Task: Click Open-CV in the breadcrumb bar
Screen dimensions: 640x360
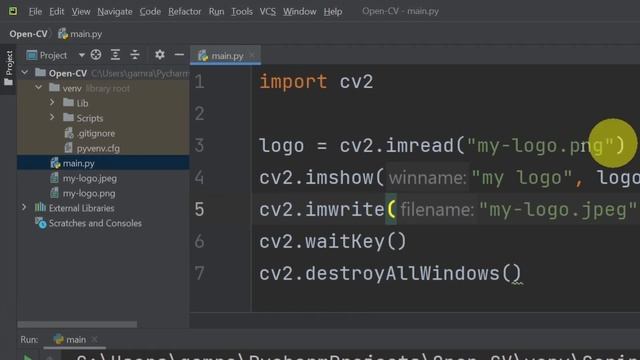Action: (28, 34)
